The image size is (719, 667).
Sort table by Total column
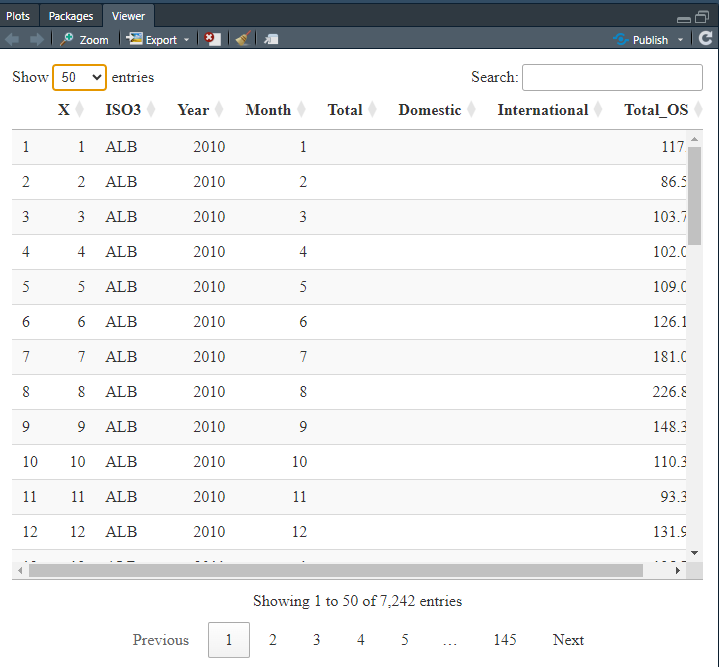click(x=352, y=110)
